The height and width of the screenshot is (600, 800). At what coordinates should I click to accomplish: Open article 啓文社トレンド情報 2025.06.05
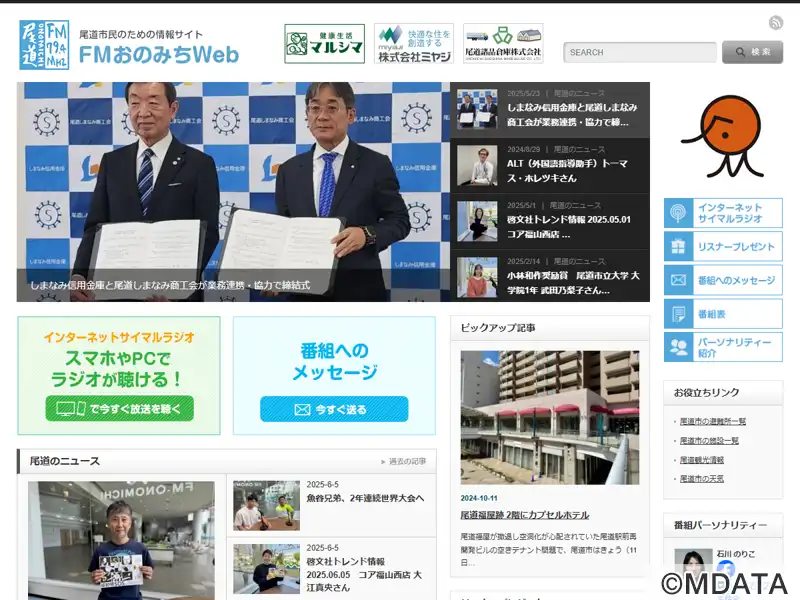coord(364,574)
